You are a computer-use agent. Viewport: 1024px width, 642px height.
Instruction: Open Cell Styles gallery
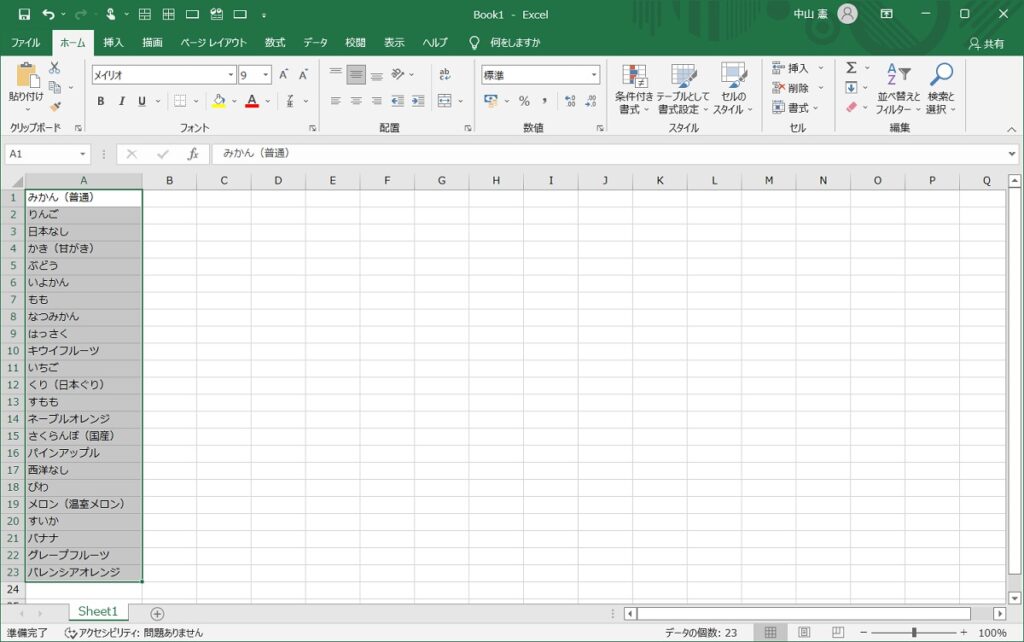point(733,89)
